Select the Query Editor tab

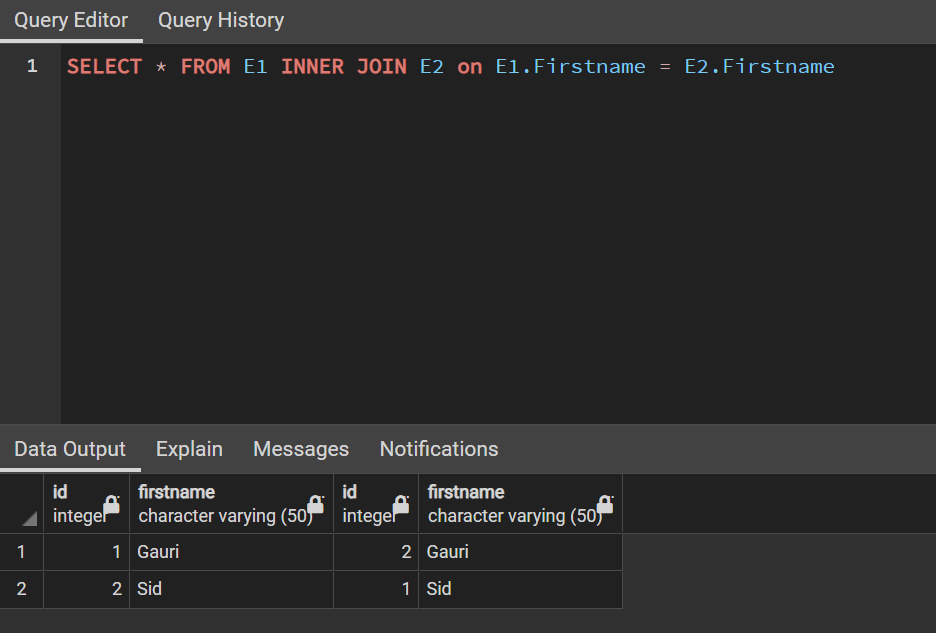[71, 20]
